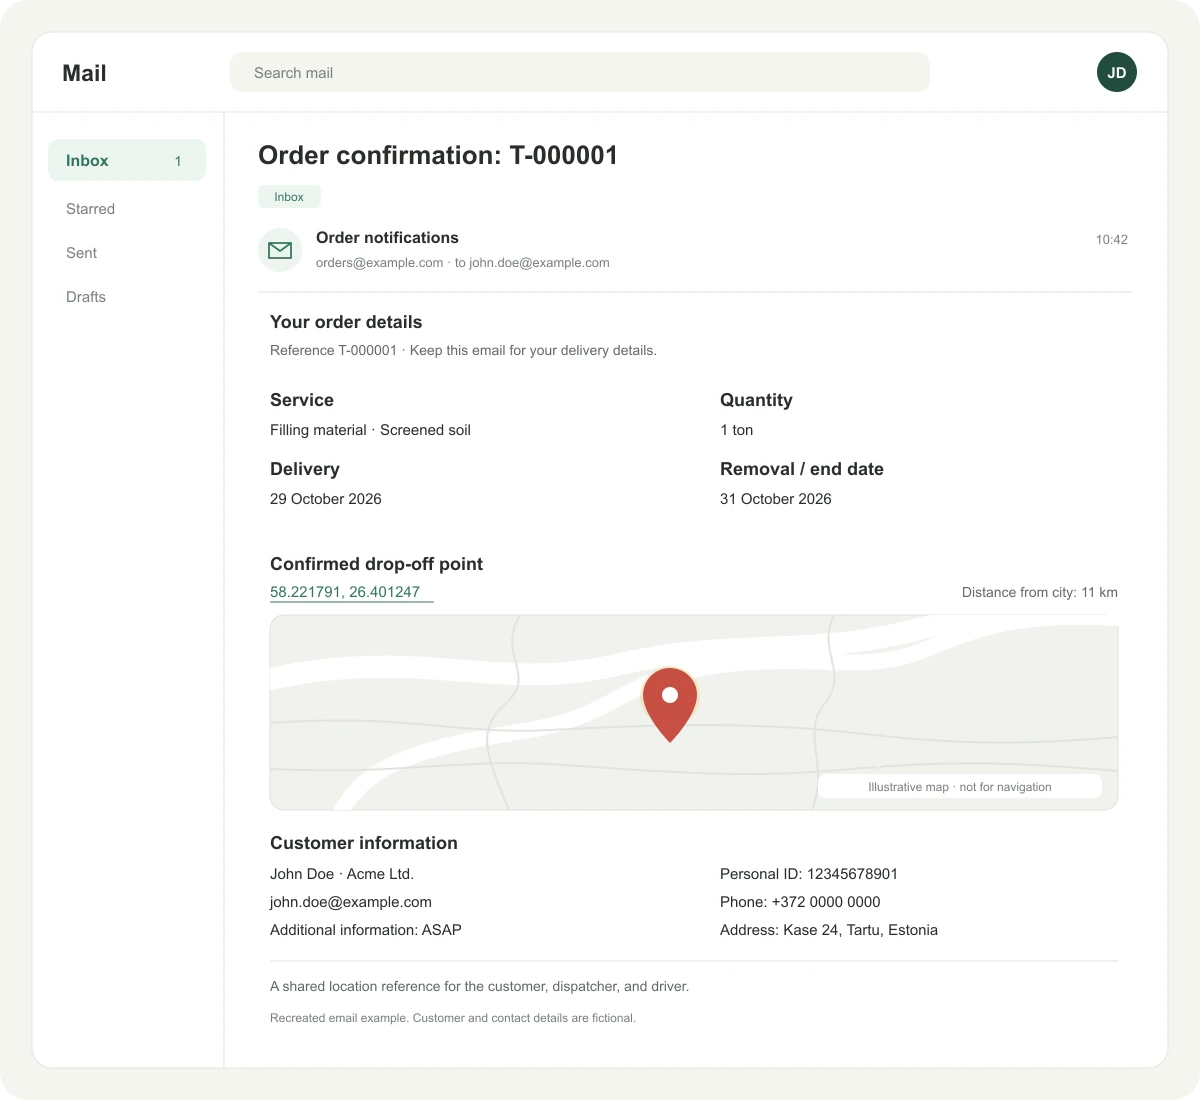This screenshot has width=1200, height=1100.
Task: Open the Starred folder
Action: (x=90, y=209)
